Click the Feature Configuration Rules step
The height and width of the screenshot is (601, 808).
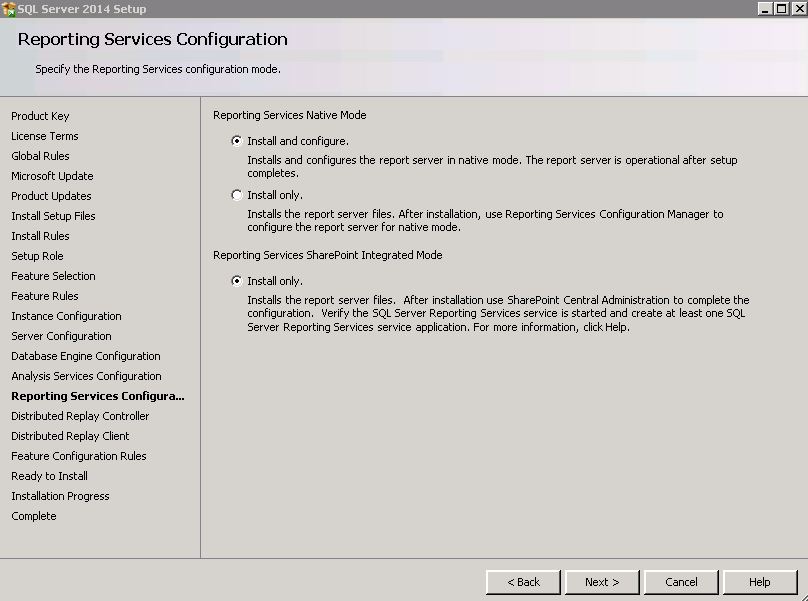(79, 456)
